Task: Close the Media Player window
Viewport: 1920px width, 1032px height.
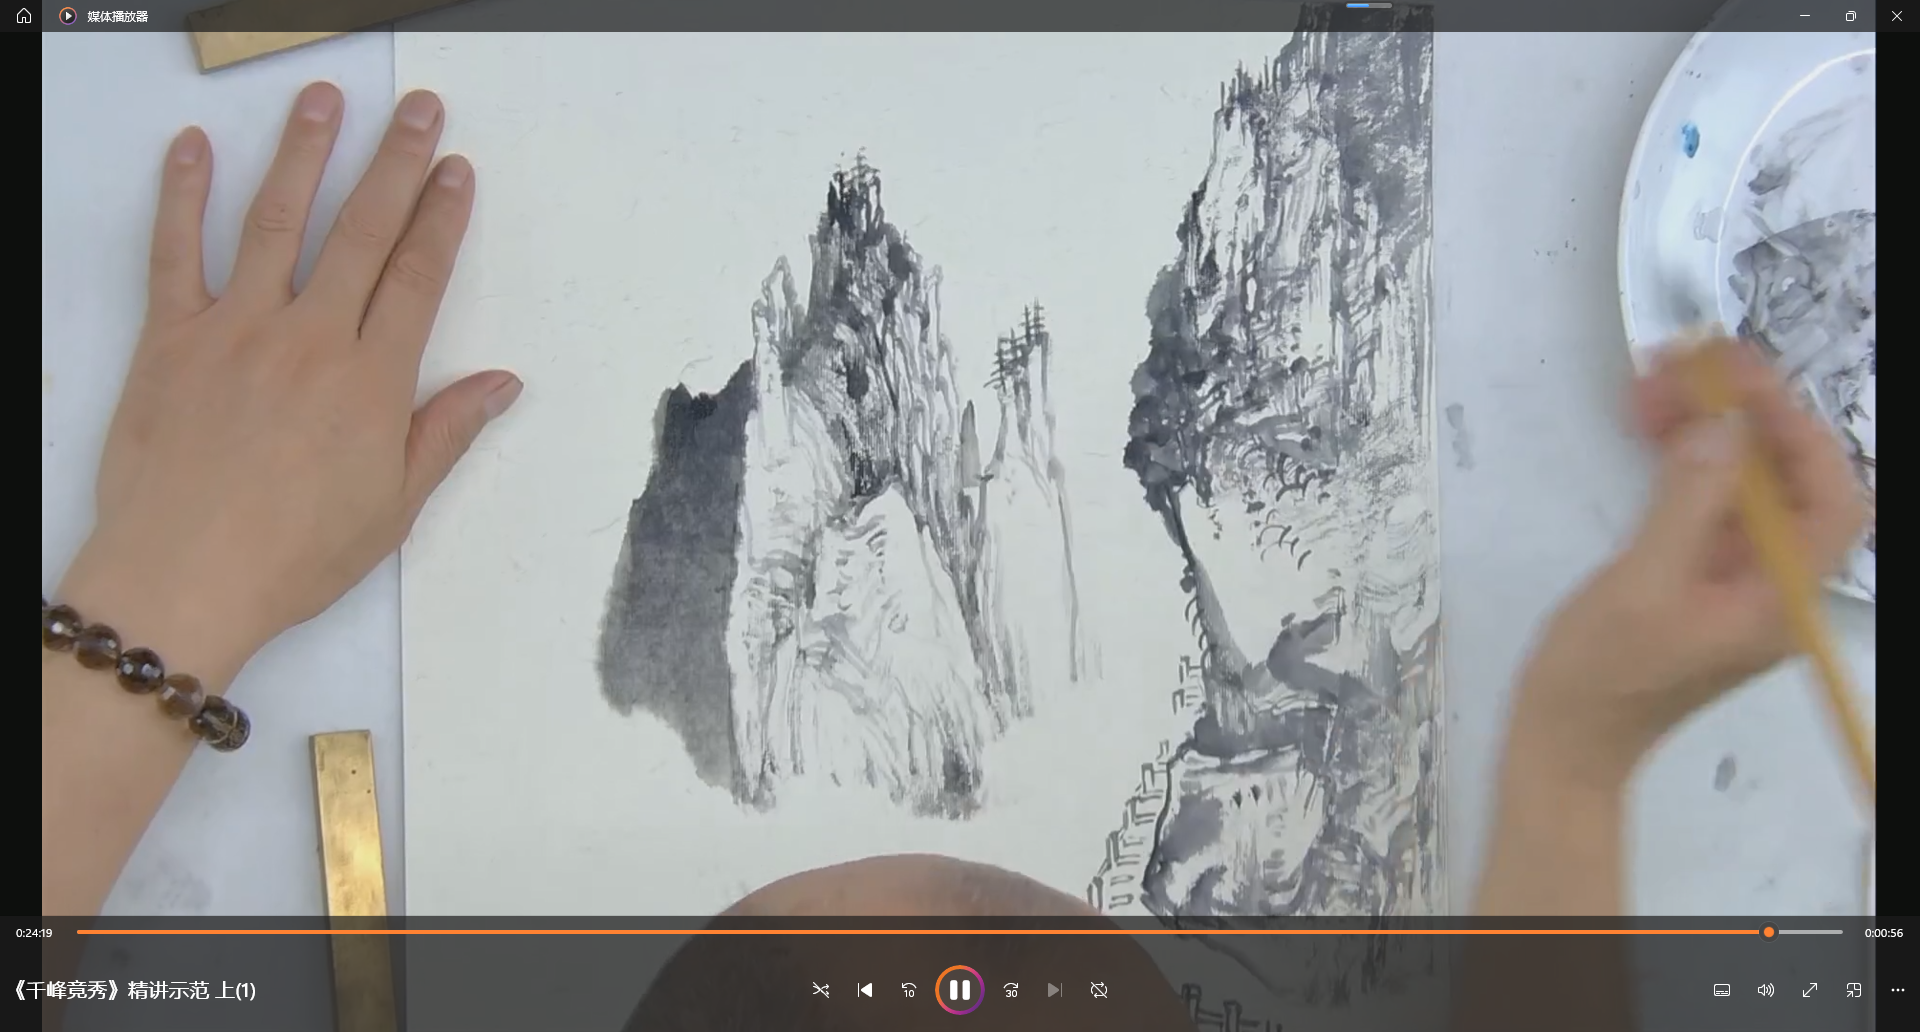Action: [x=1897, y=16]
